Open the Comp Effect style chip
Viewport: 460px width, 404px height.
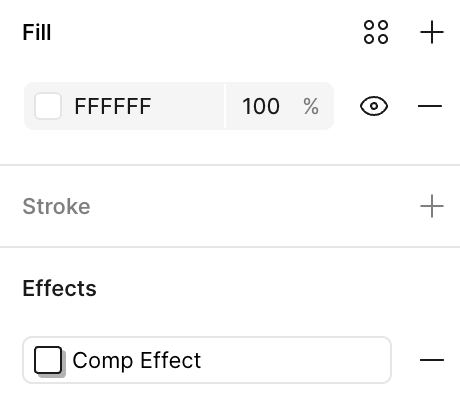(207, 360)
